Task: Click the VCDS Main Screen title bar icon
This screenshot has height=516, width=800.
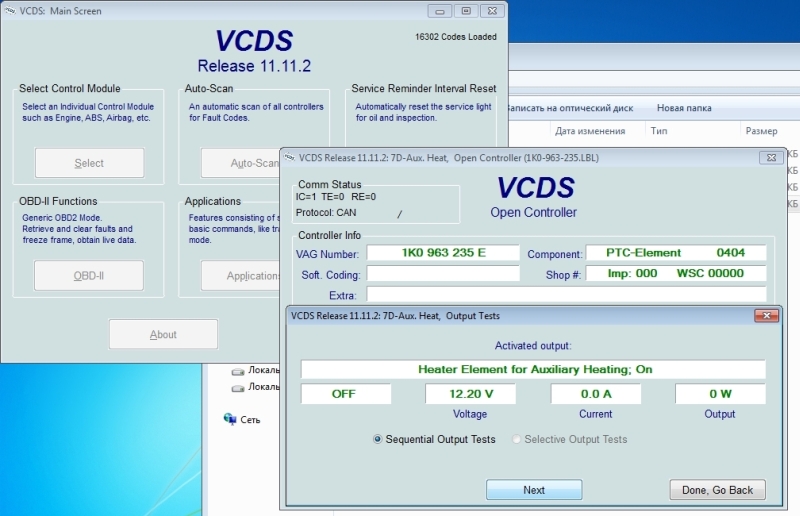Action: pos(10,11)
